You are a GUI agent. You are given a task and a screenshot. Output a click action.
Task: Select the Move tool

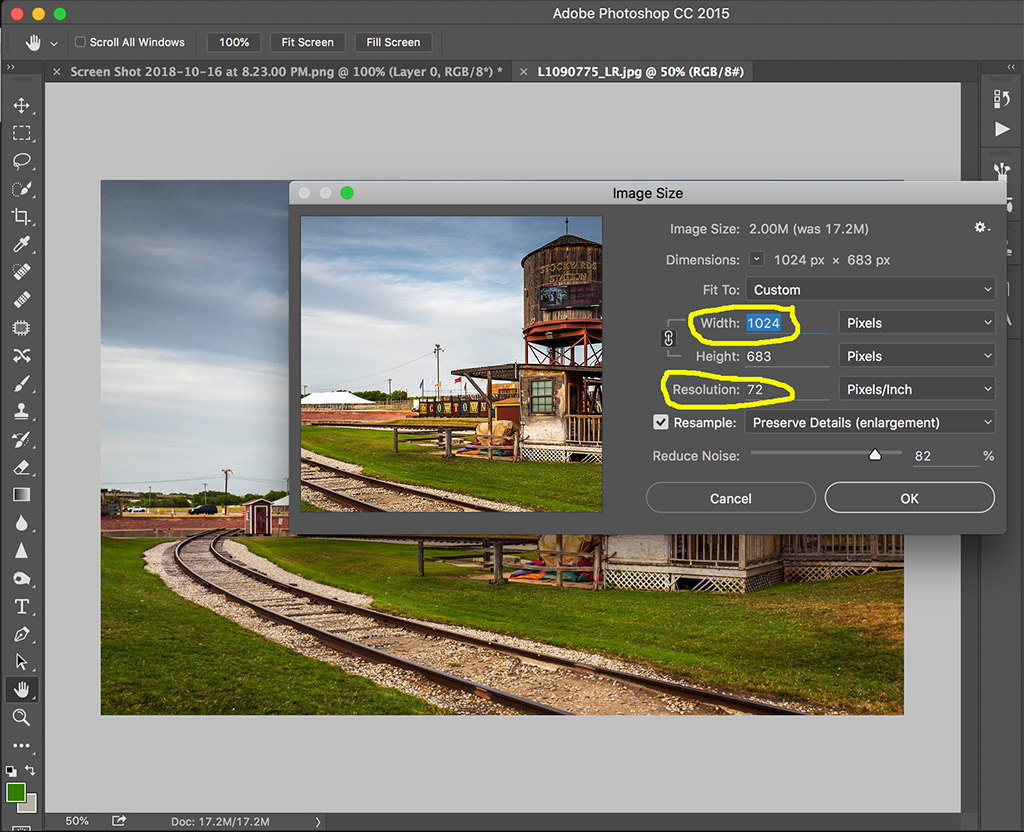pos(21,106)
